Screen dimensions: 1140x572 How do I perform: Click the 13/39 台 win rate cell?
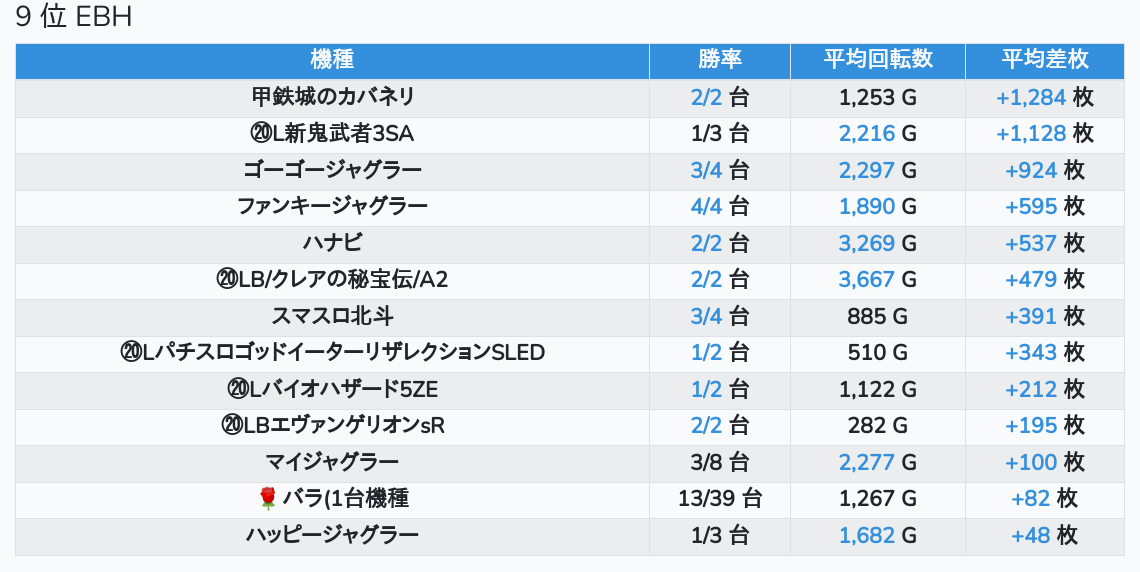click(719, 498)
